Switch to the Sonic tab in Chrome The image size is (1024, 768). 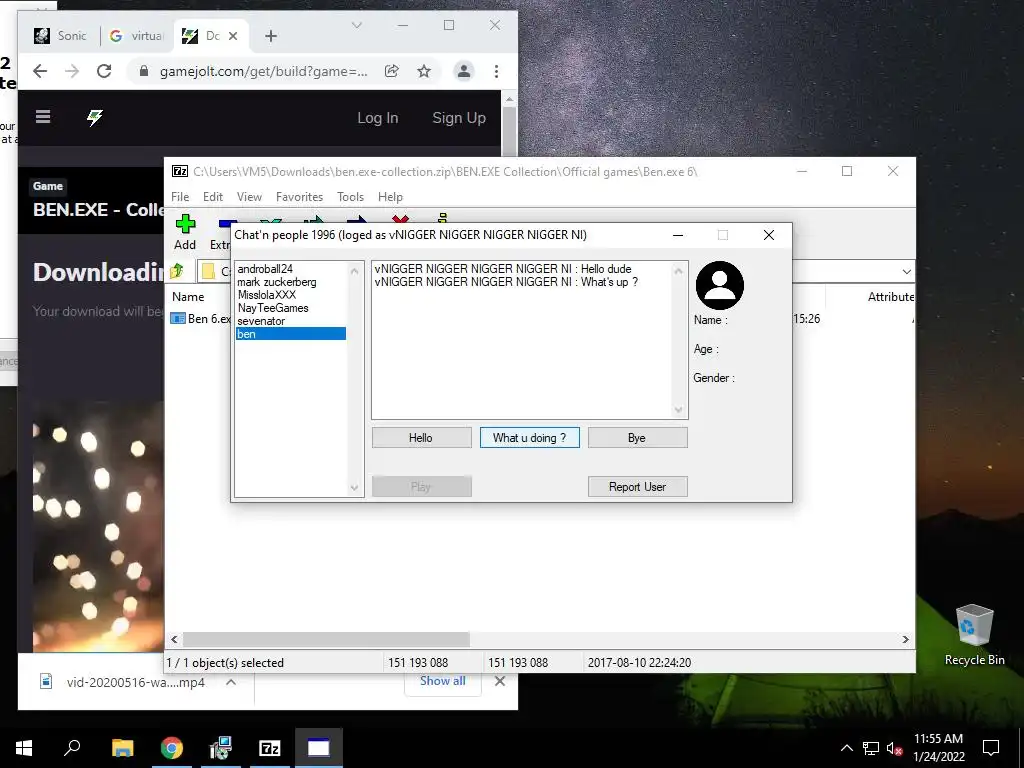click(x=62, y=36)
